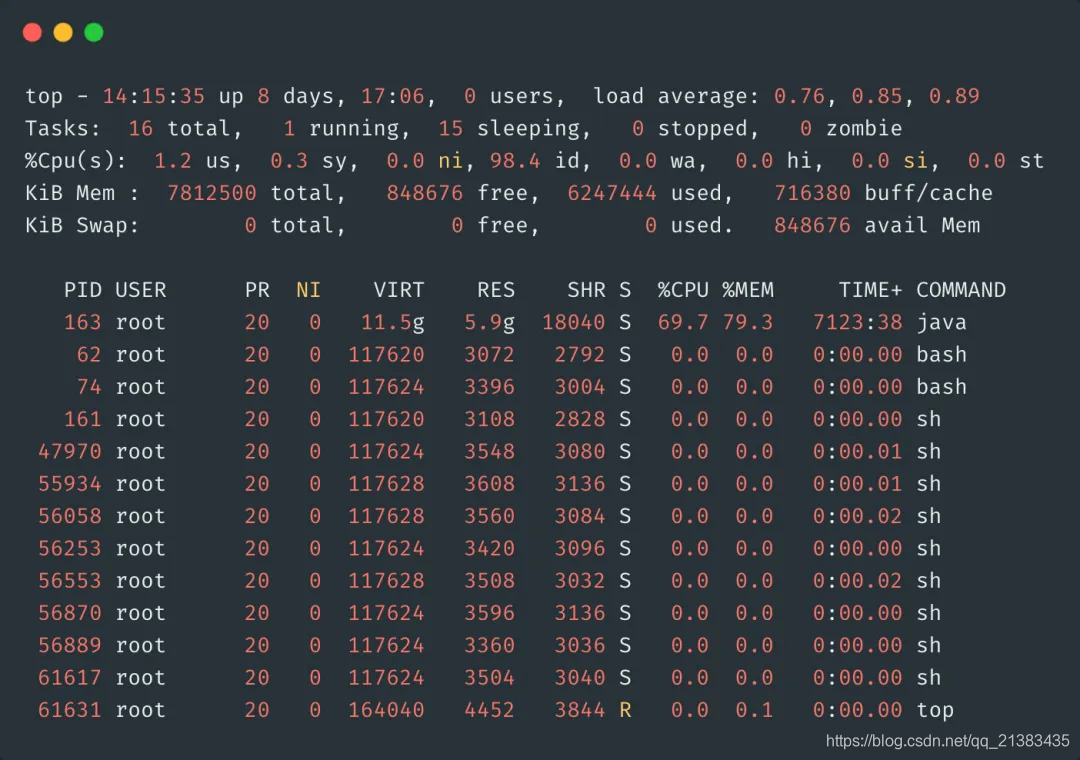The width and height of the screenshot is (1080, 760).
Task: Click the top command name in last row
Action: click(935, 710)
